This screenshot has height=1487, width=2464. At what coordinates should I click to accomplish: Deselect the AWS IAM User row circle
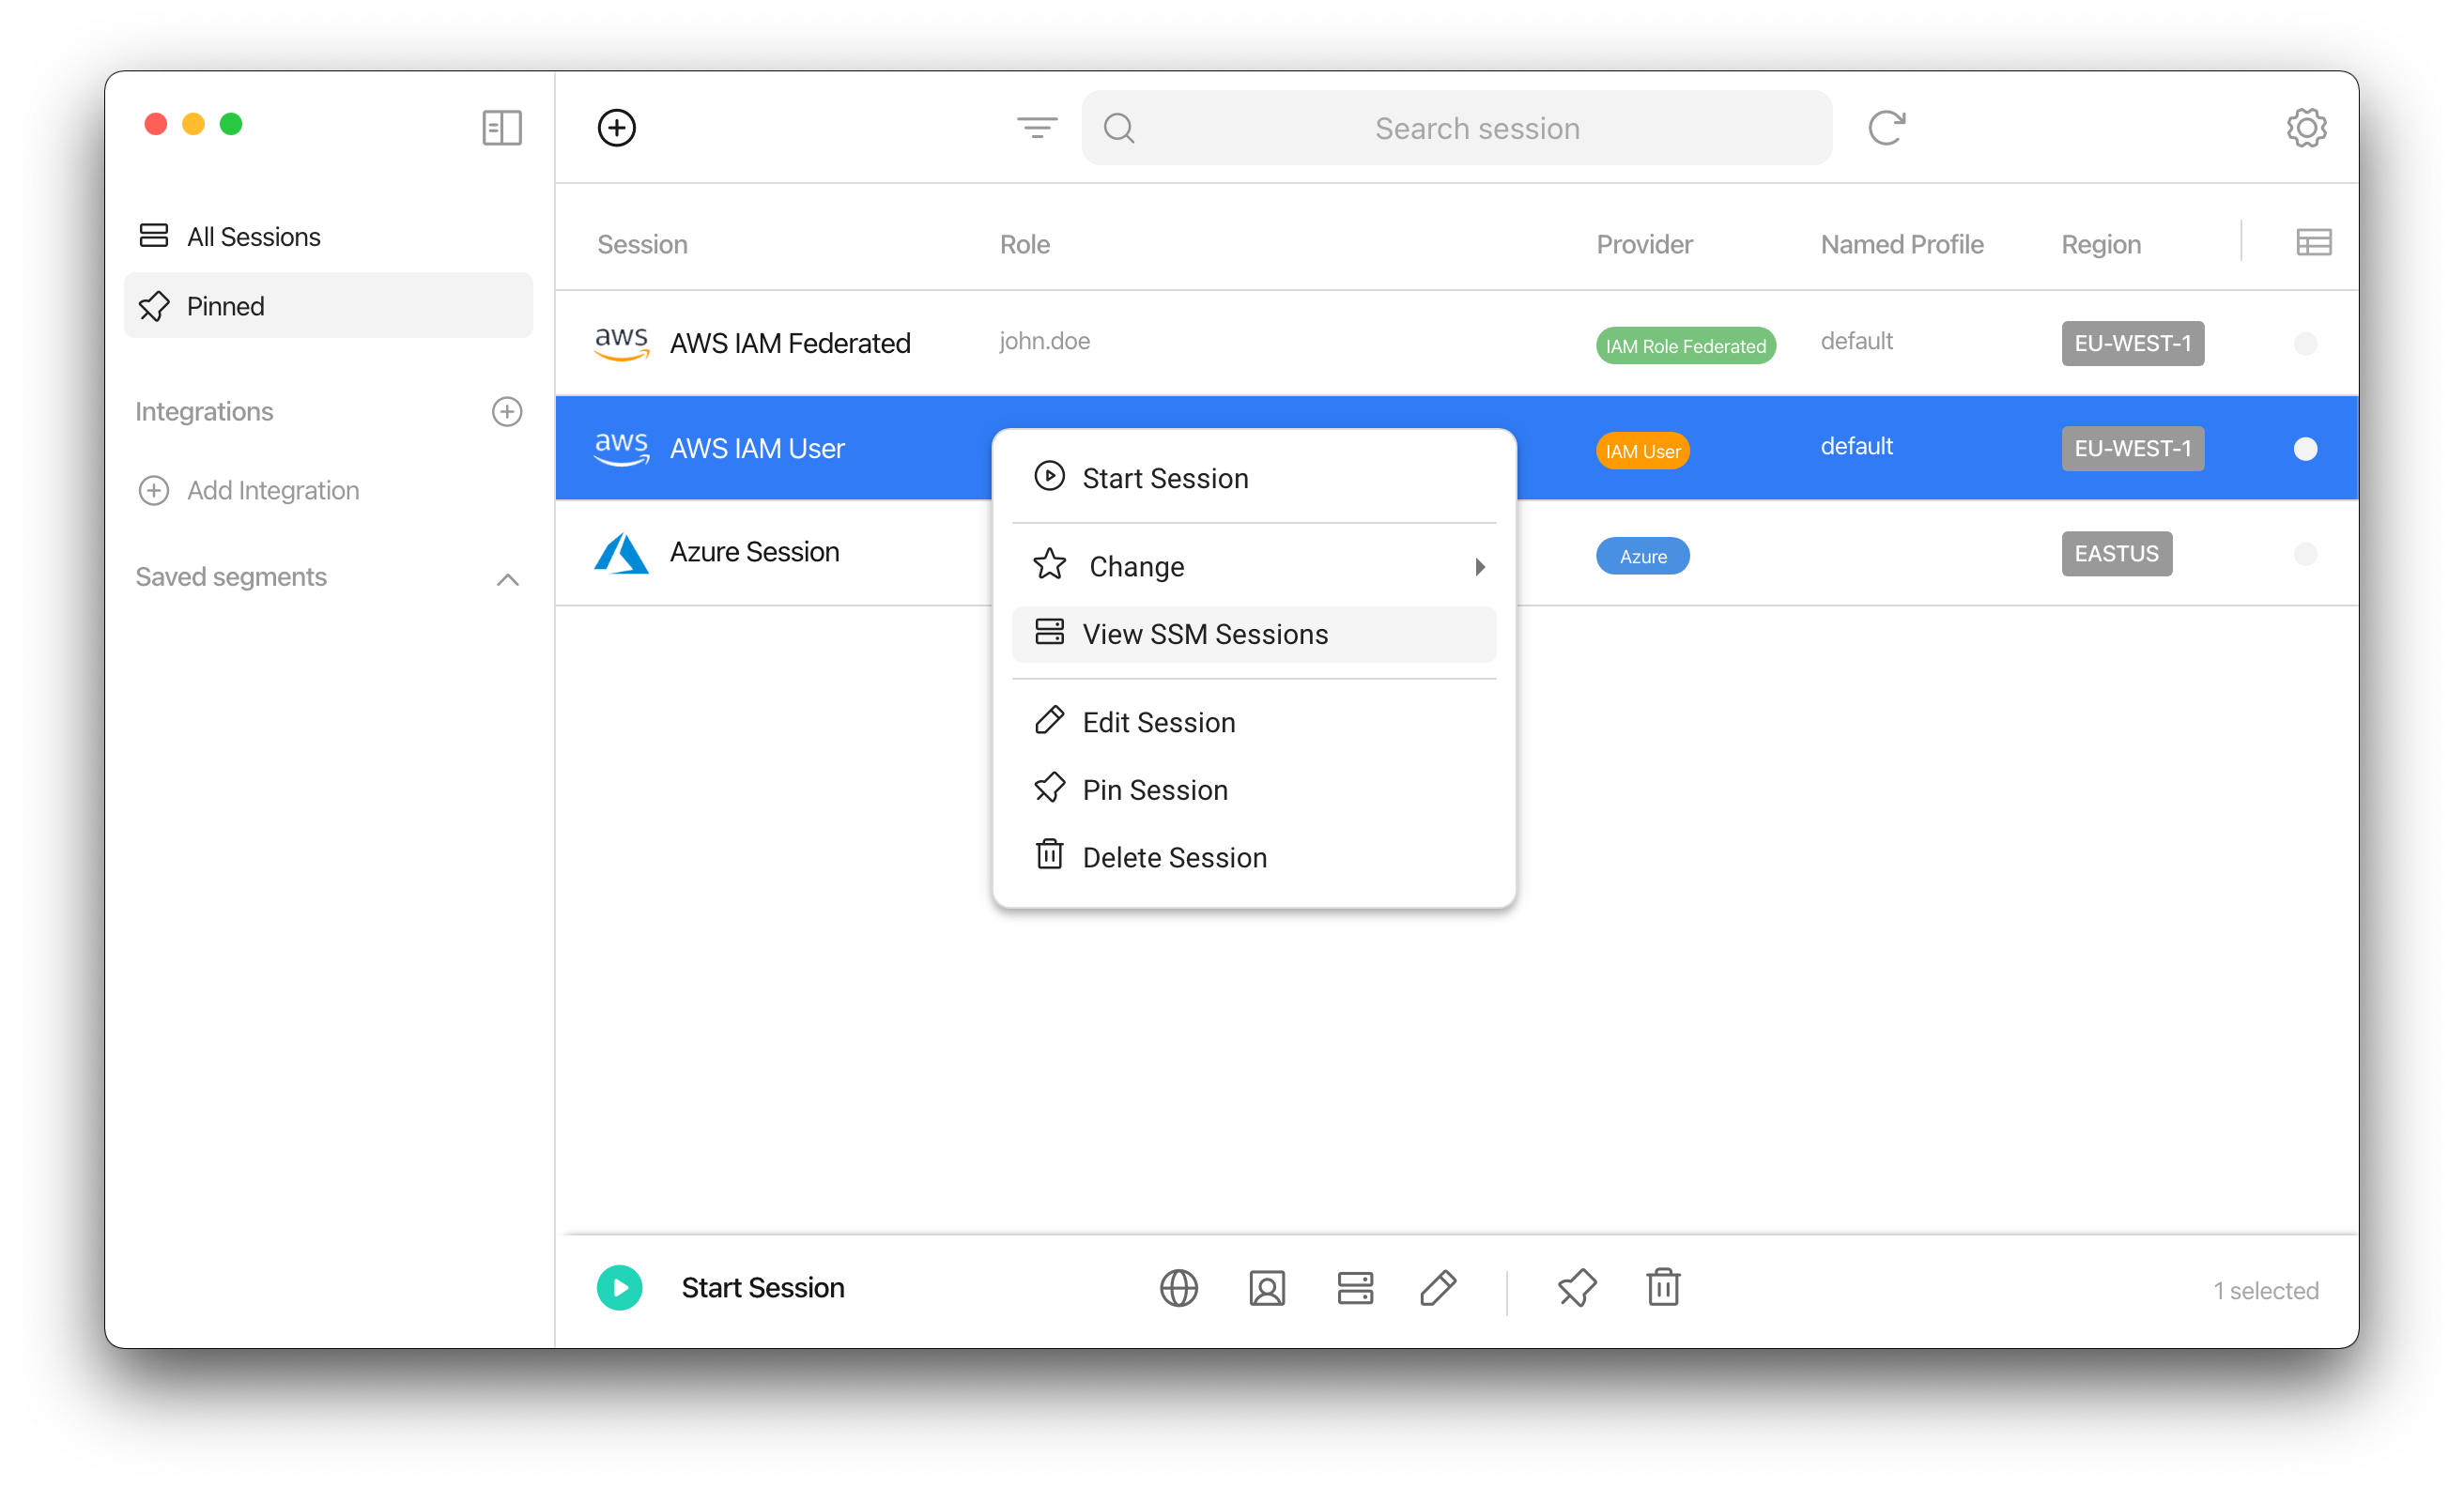point(2306,448)
